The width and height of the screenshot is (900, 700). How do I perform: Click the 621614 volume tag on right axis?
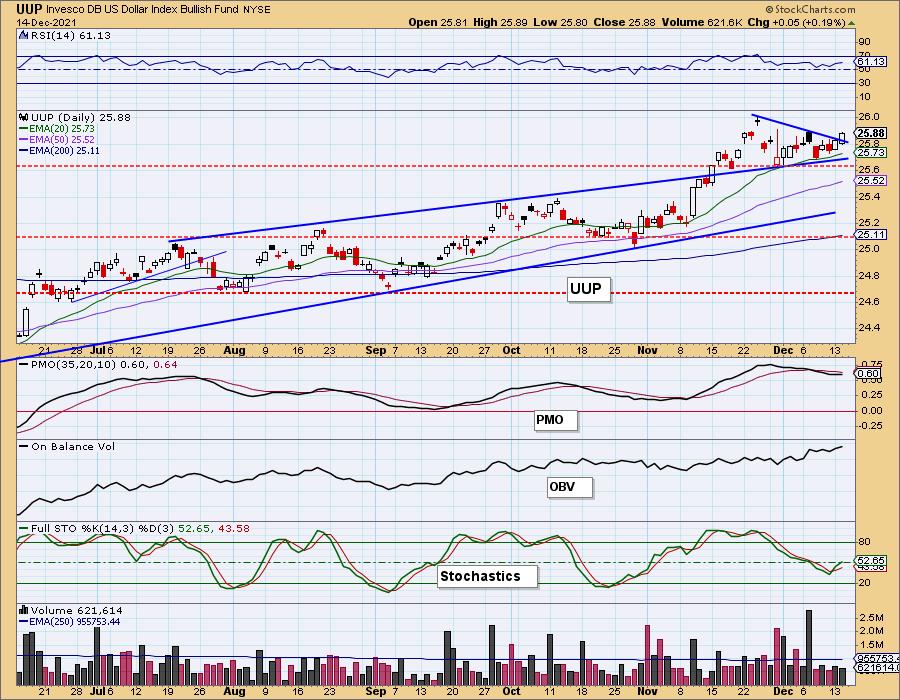click(874, 668)
